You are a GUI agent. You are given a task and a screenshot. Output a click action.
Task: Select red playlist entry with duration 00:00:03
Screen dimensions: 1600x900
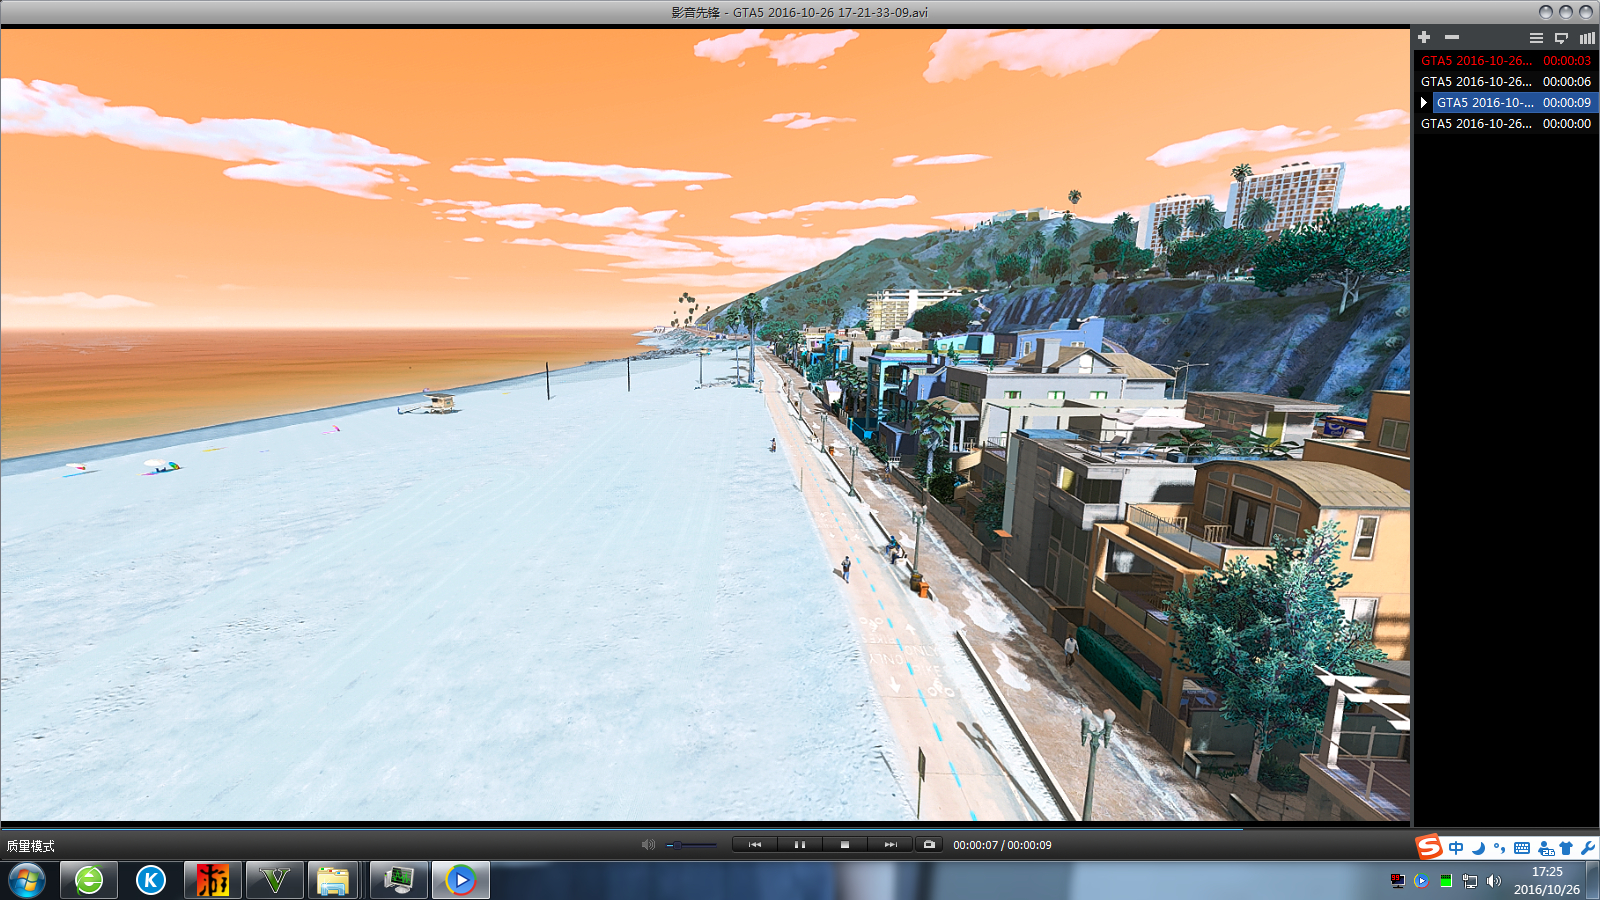coord(1506,61)
